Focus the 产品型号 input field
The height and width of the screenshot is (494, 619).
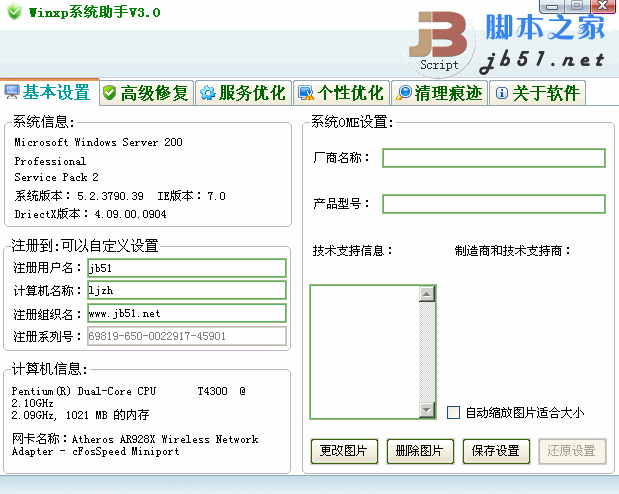(x=494, y=204)
